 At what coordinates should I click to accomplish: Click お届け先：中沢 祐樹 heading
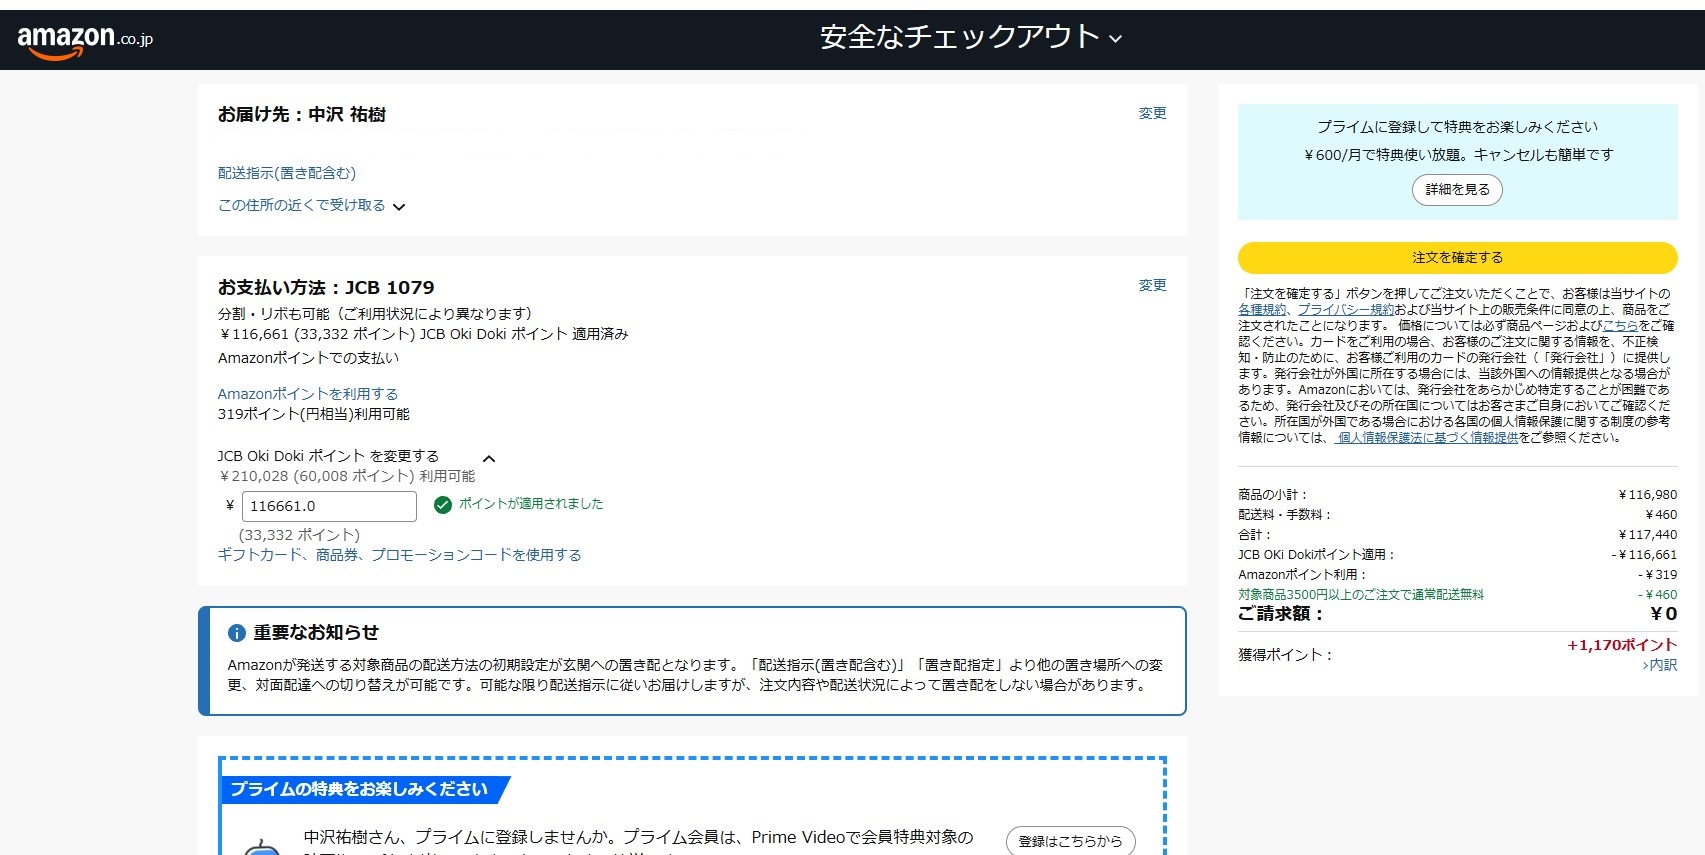pos(302,115)
